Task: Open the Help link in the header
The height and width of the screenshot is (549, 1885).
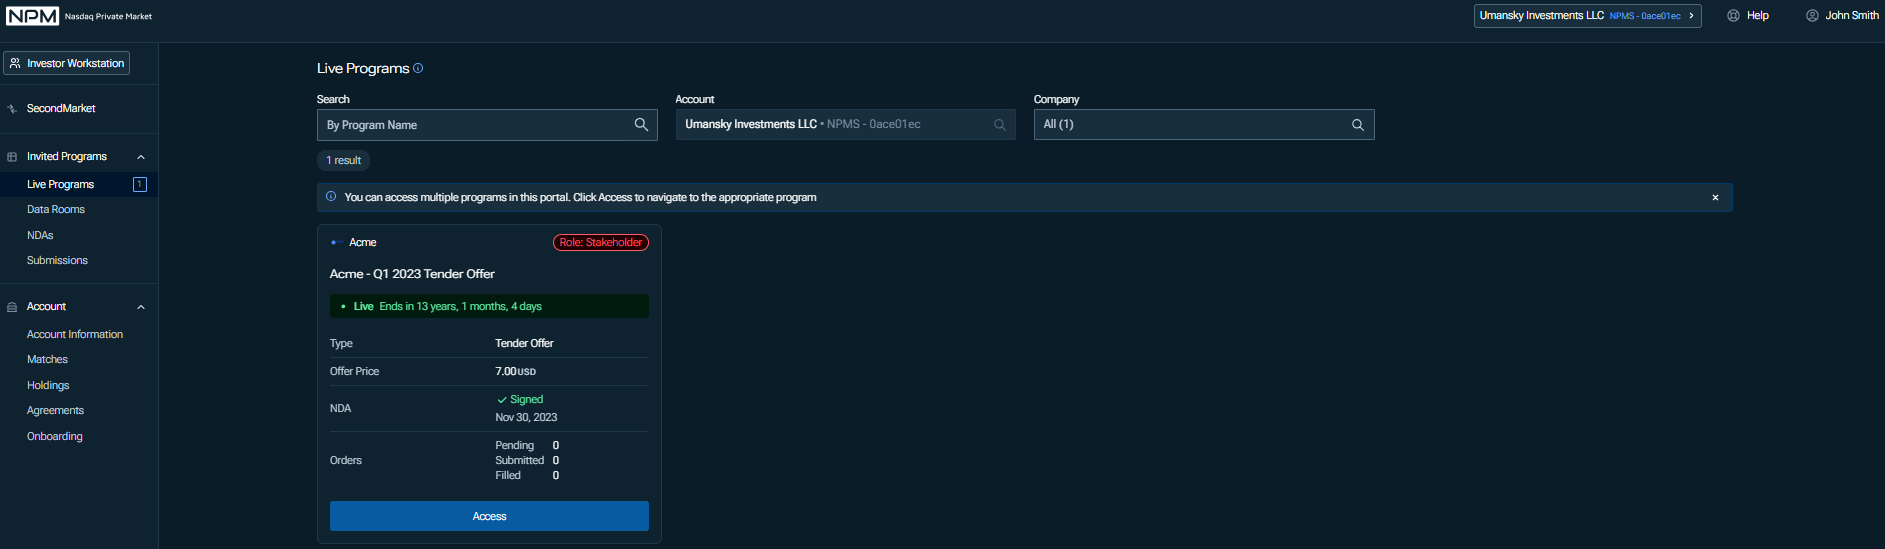Action: coord(1757,16)
